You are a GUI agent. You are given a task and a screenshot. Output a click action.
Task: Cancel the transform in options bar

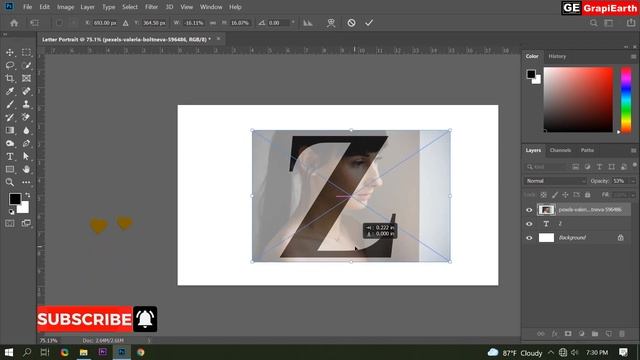coord(351,23)
